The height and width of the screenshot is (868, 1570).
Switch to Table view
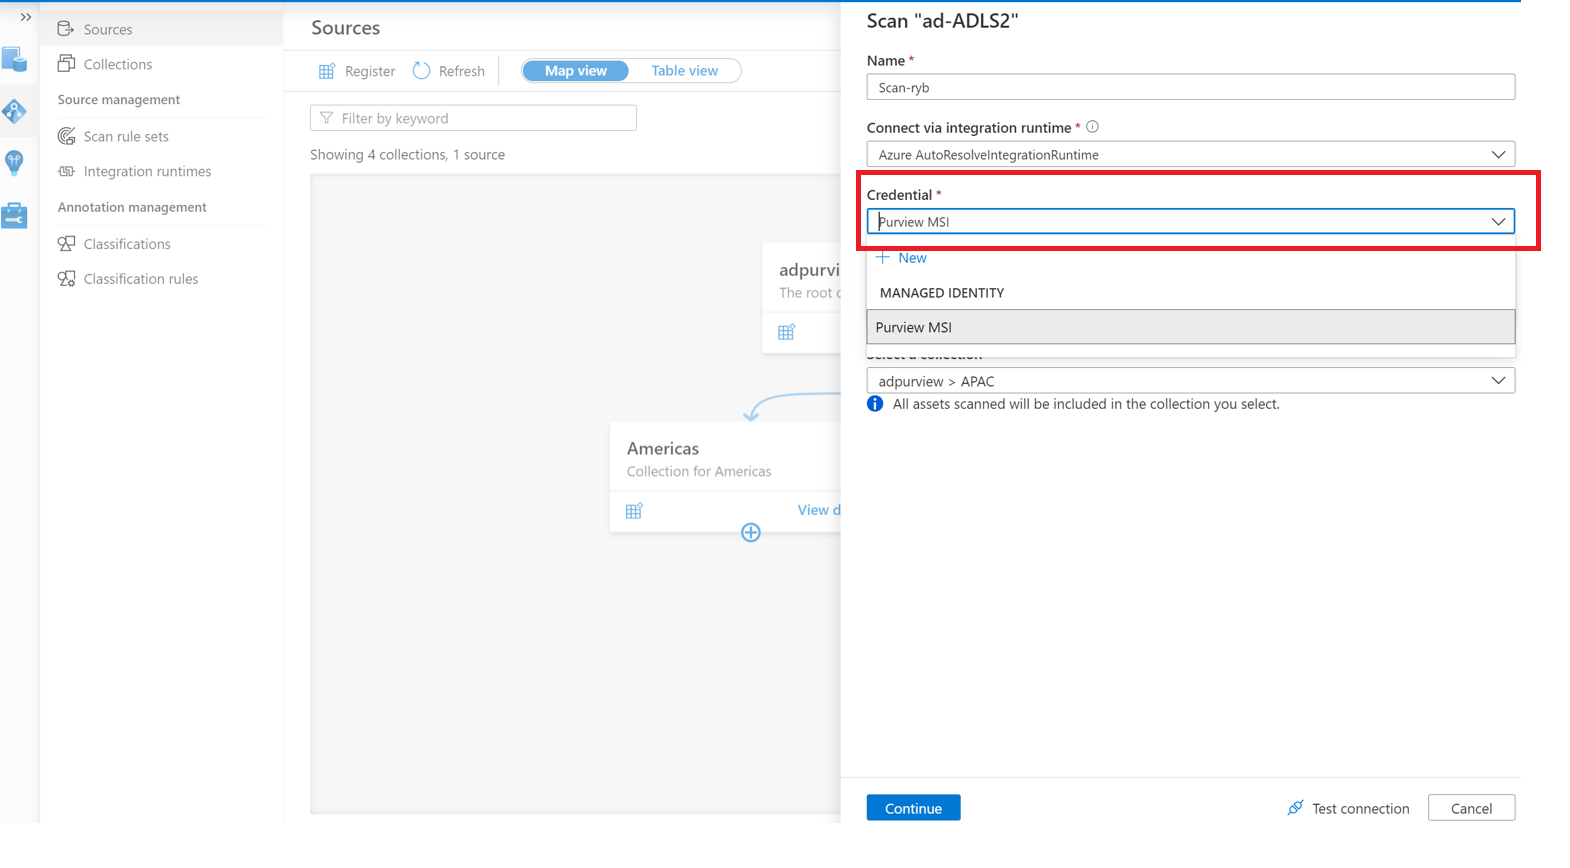tap(684, 71)
